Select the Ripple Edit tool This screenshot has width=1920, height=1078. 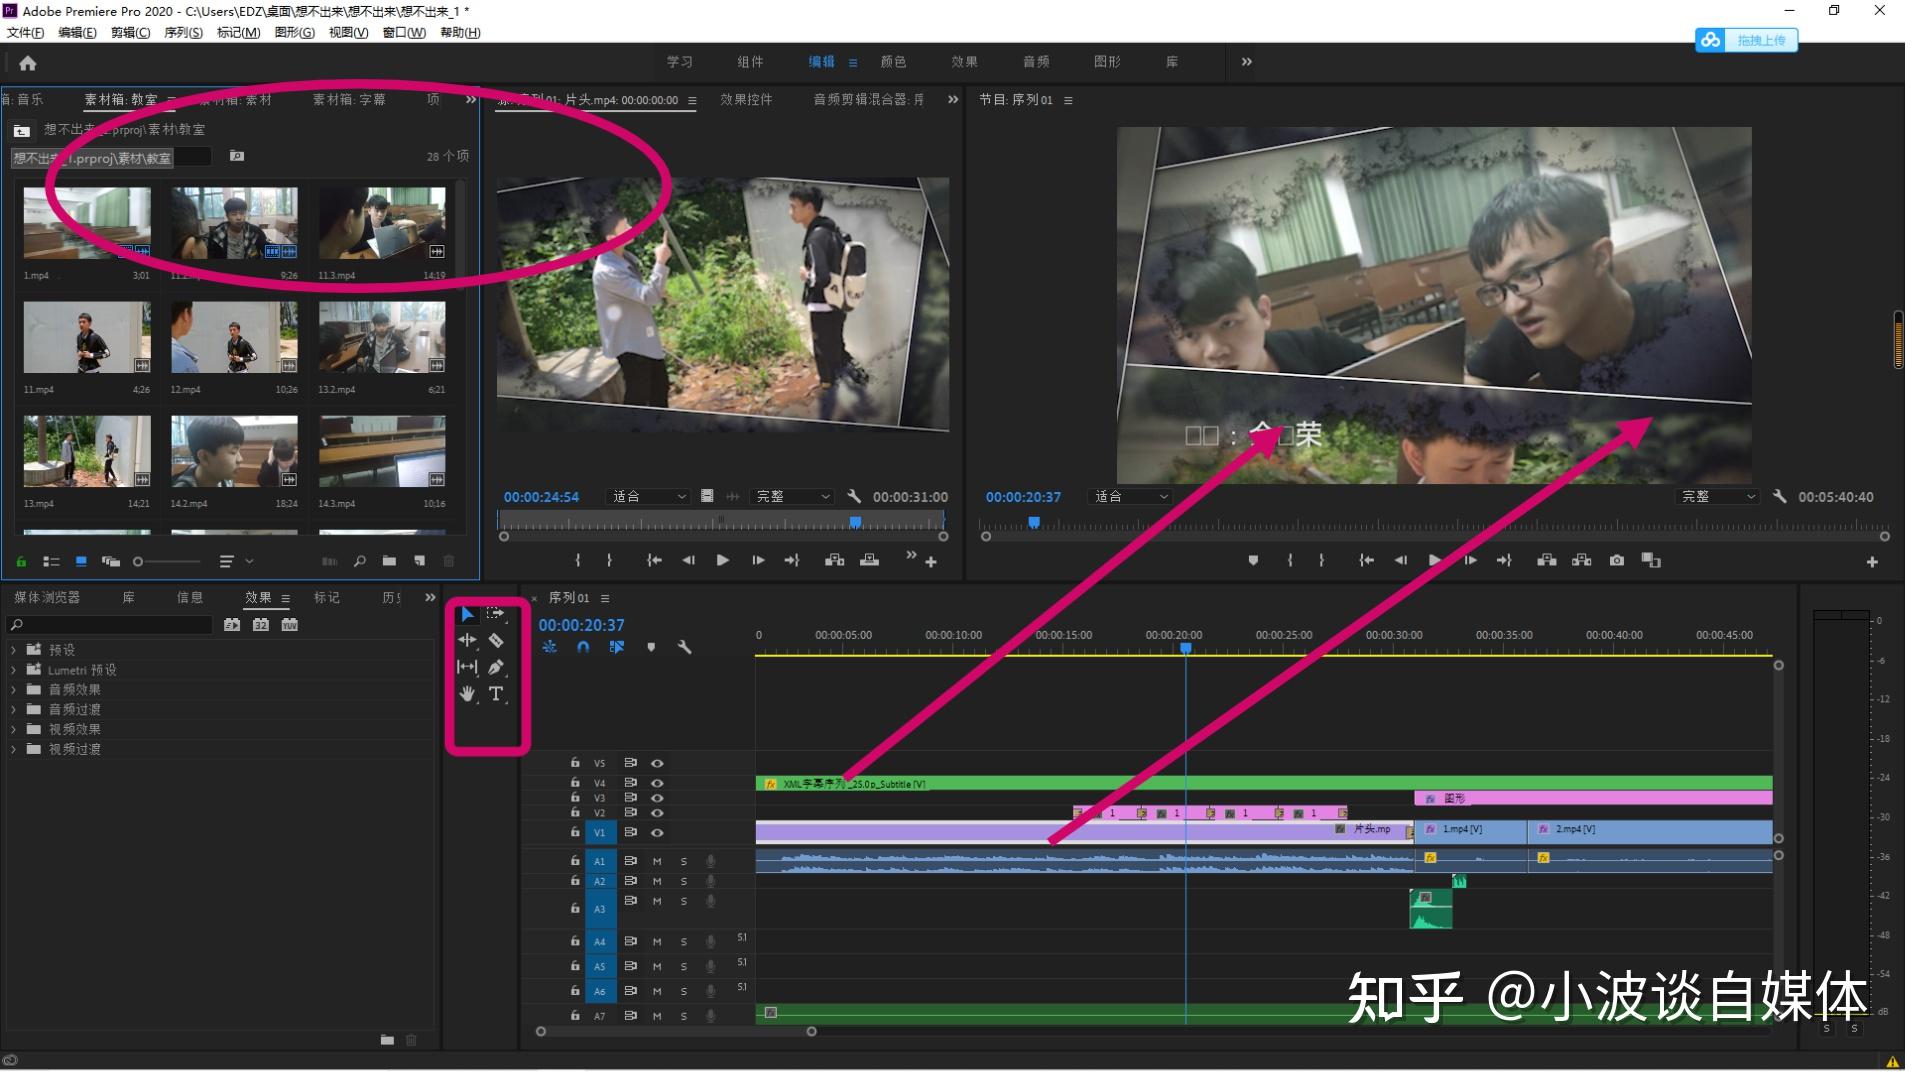click(x=467, y=642)
